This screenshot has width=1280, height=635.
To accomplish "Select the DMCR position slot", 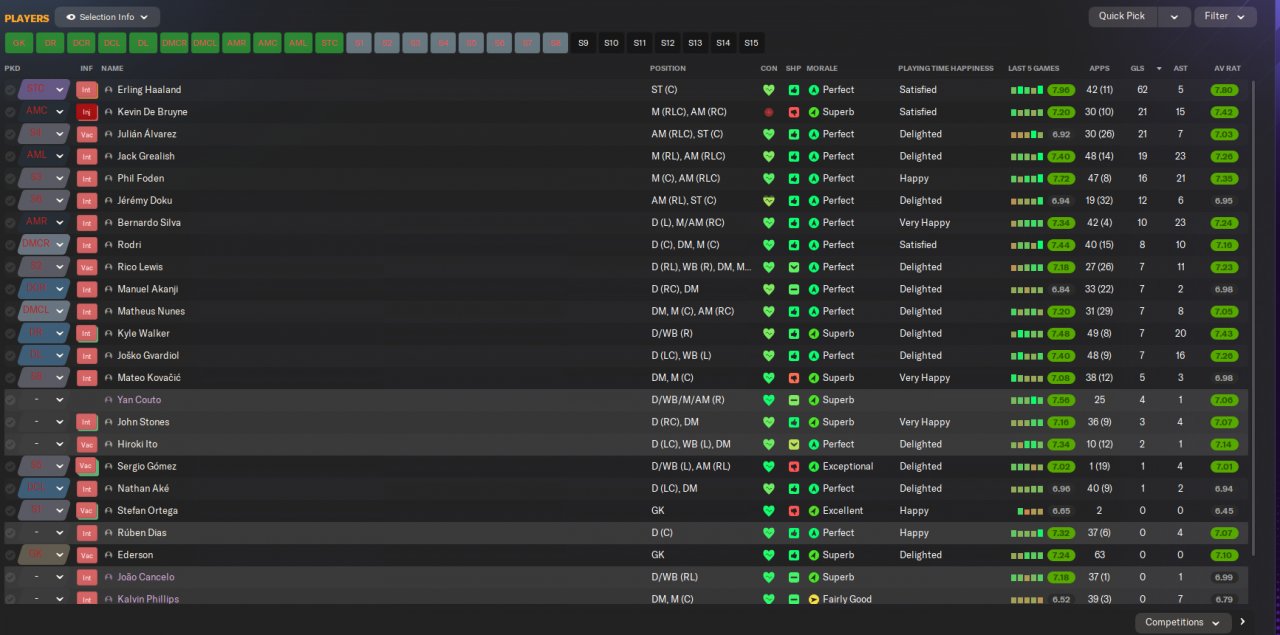I will click(x=174, y=43).
